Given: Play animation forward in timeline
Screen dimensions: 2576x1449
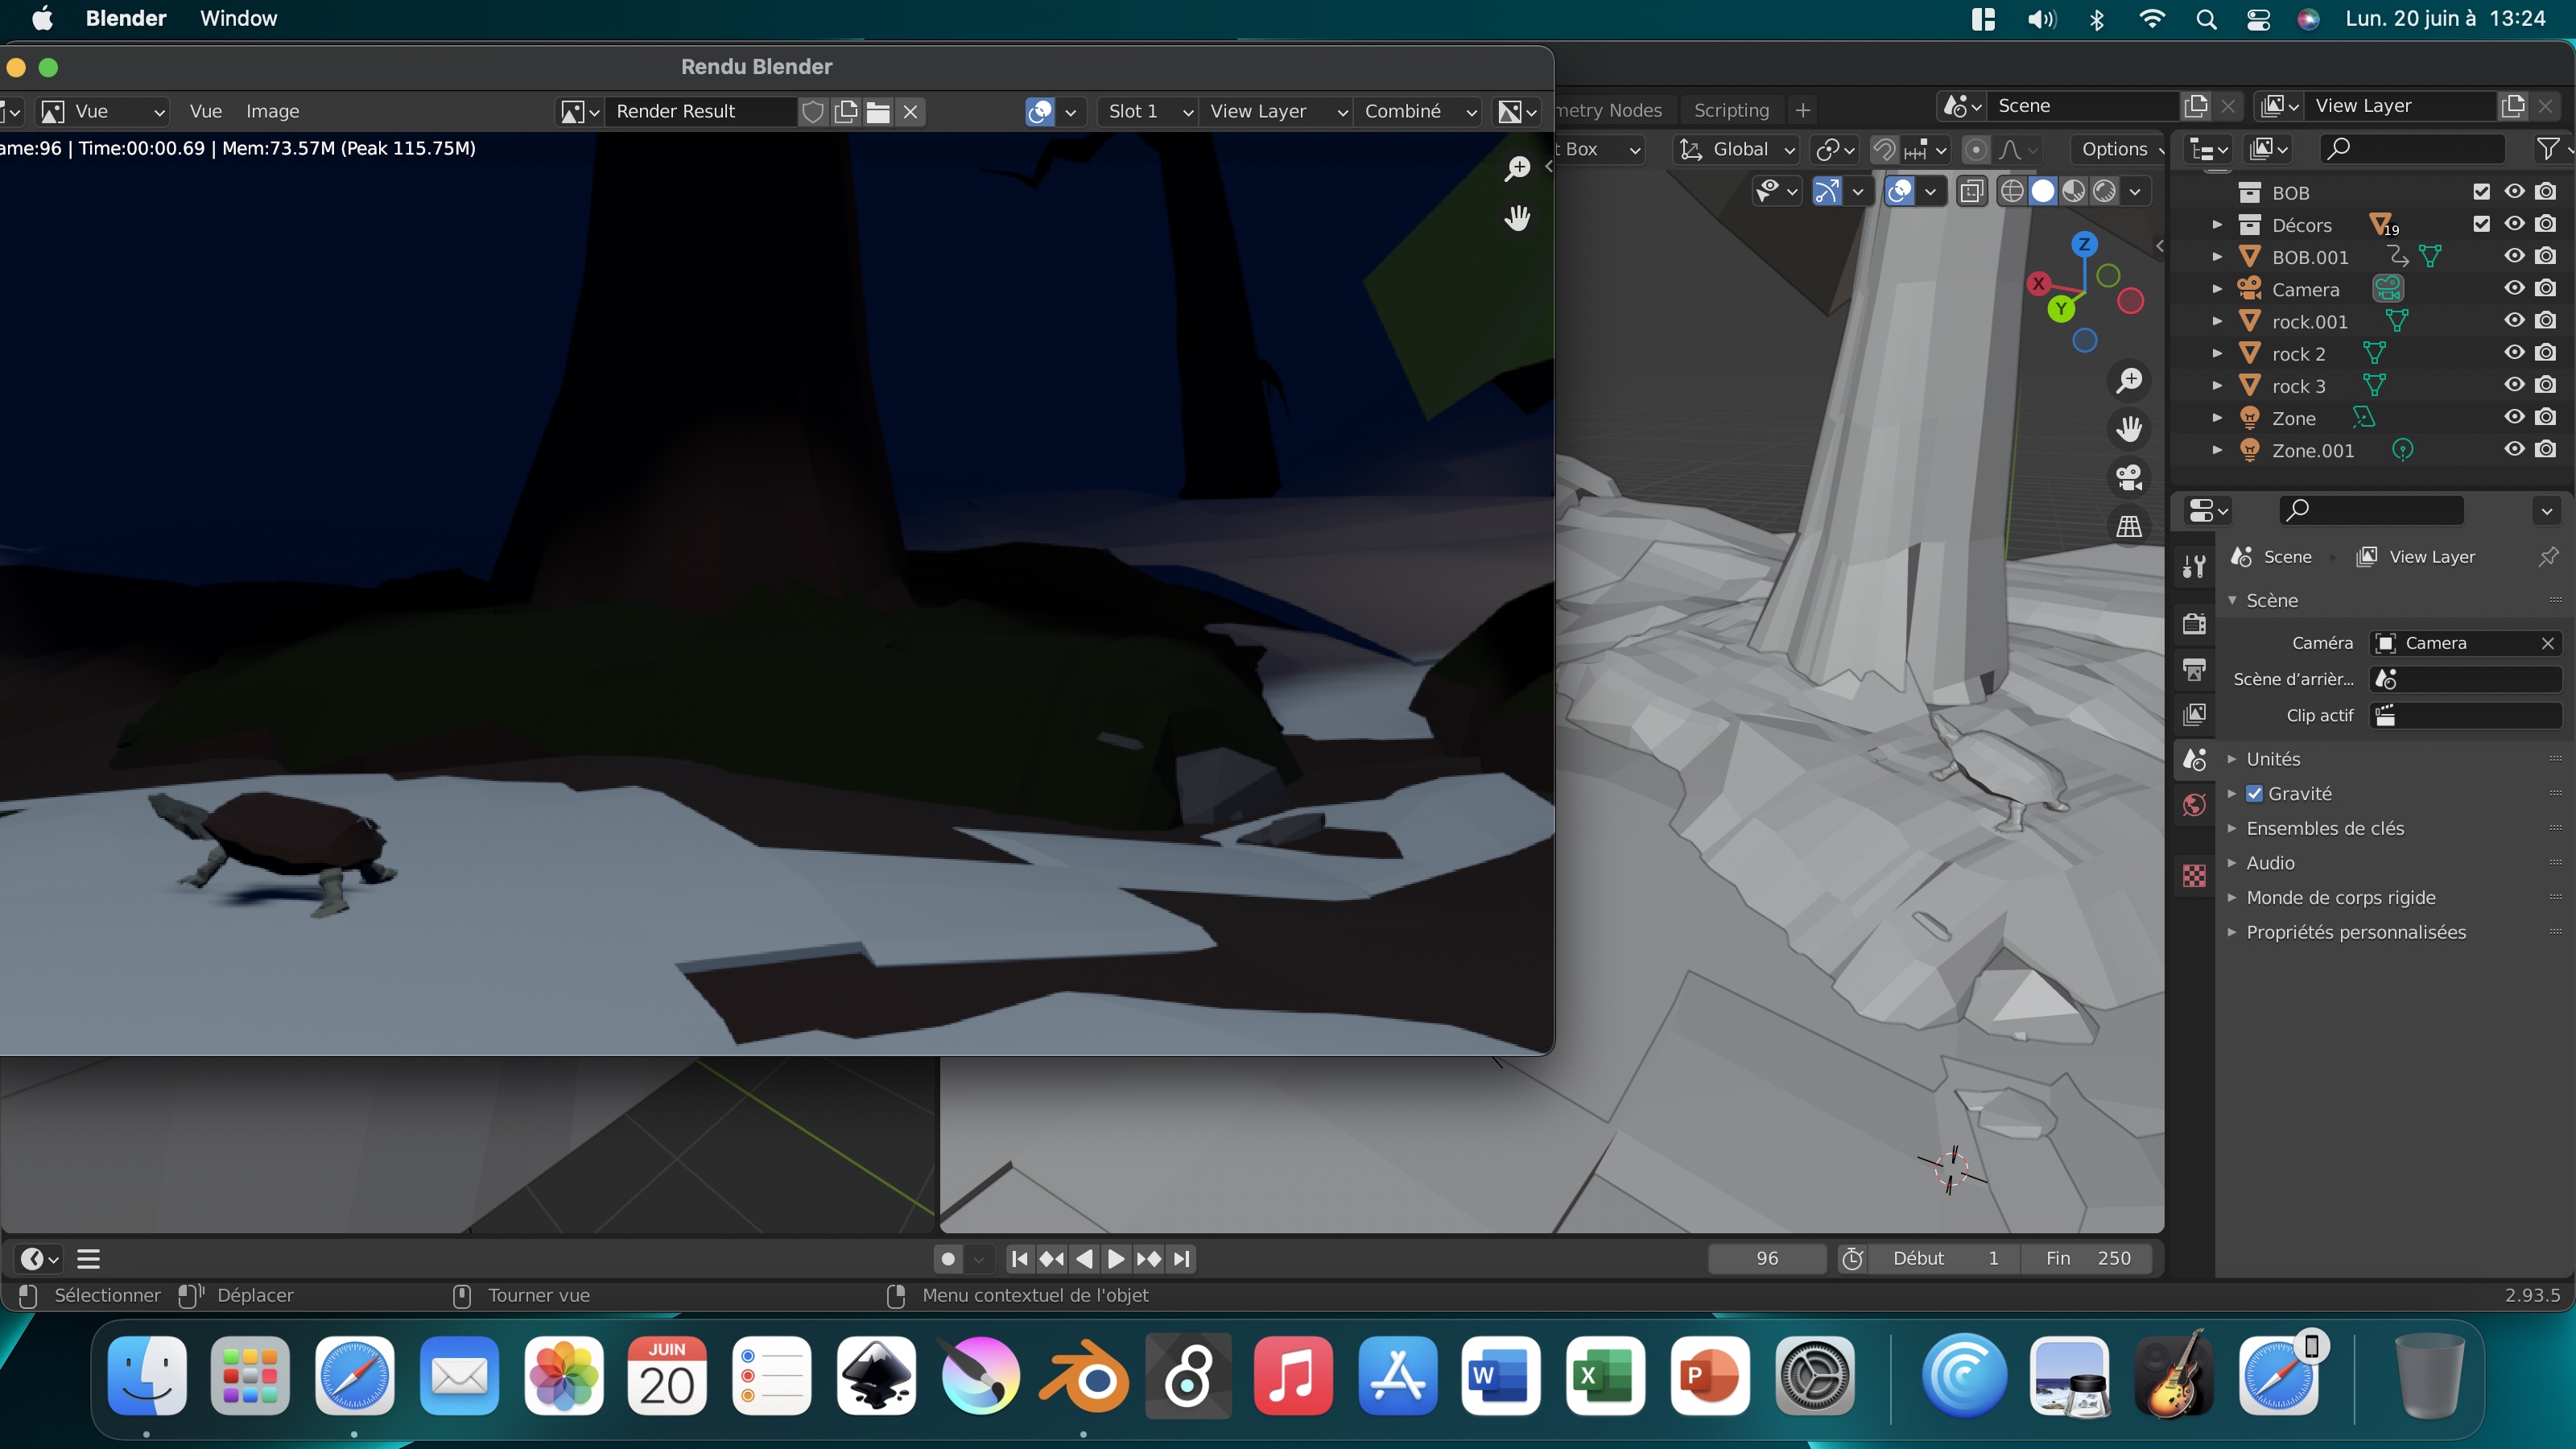Looking at the screenshot, I should (1116, 1259).
